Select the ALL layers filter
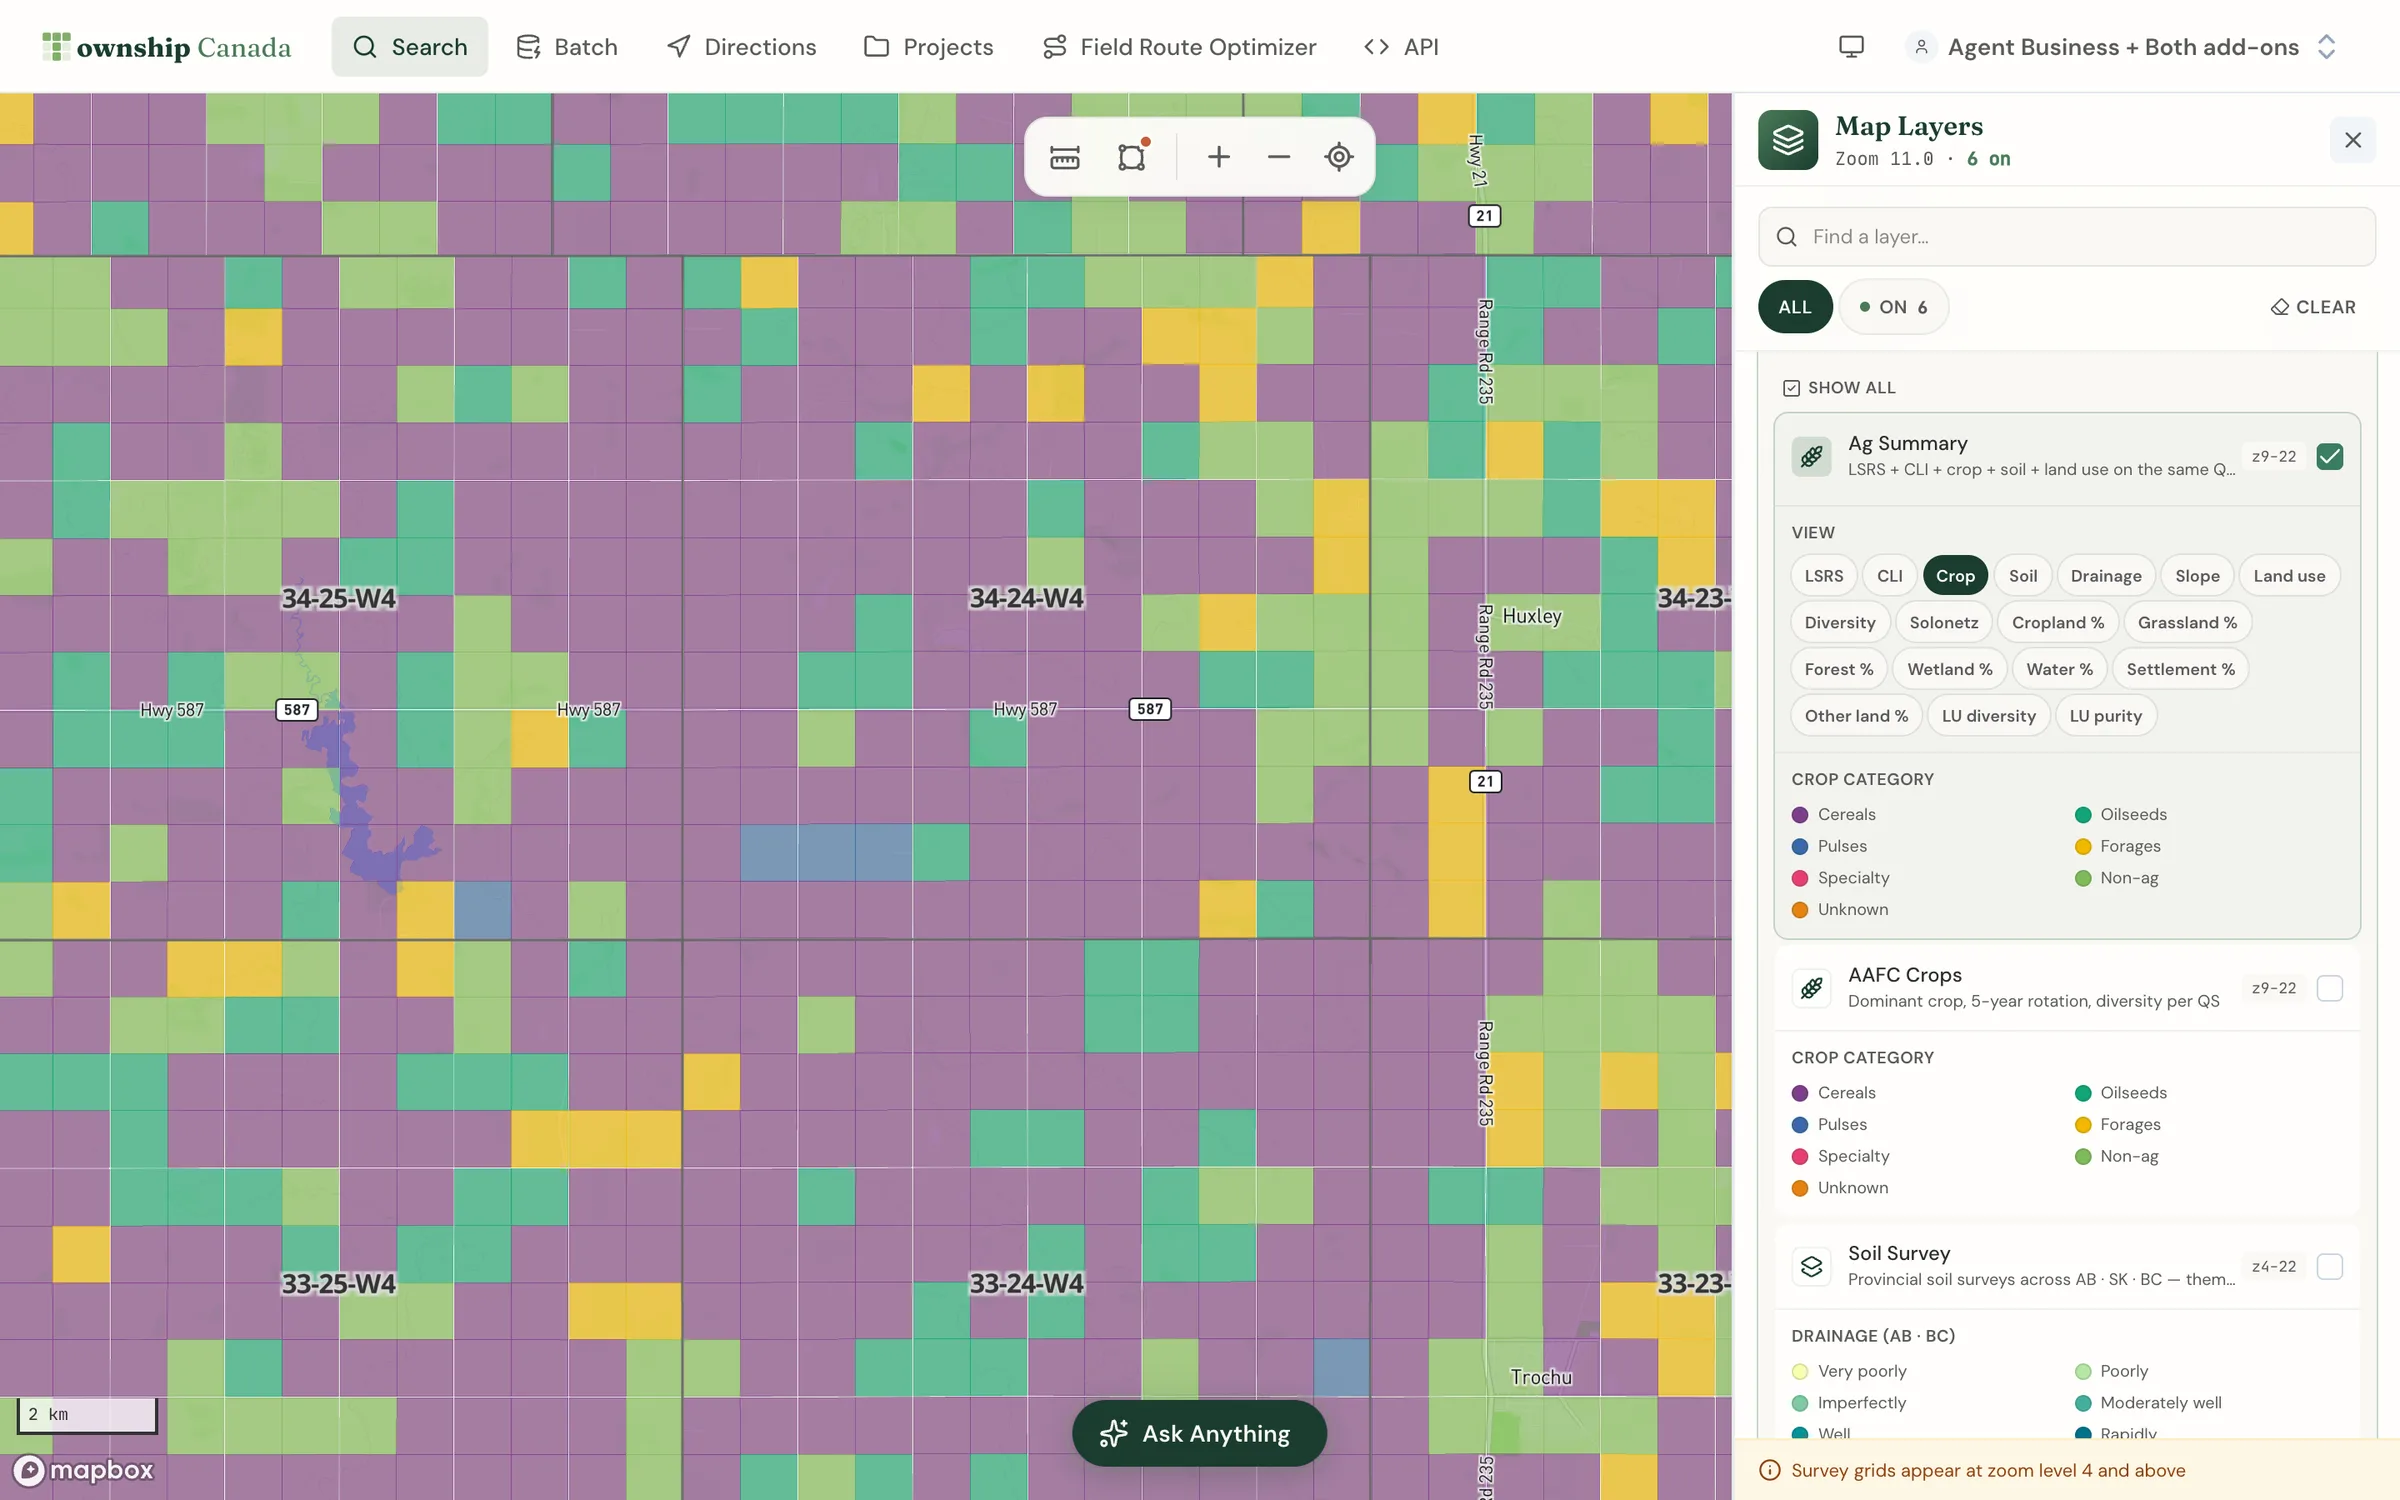The image size is (2400, 1500). coord(1795,307)
